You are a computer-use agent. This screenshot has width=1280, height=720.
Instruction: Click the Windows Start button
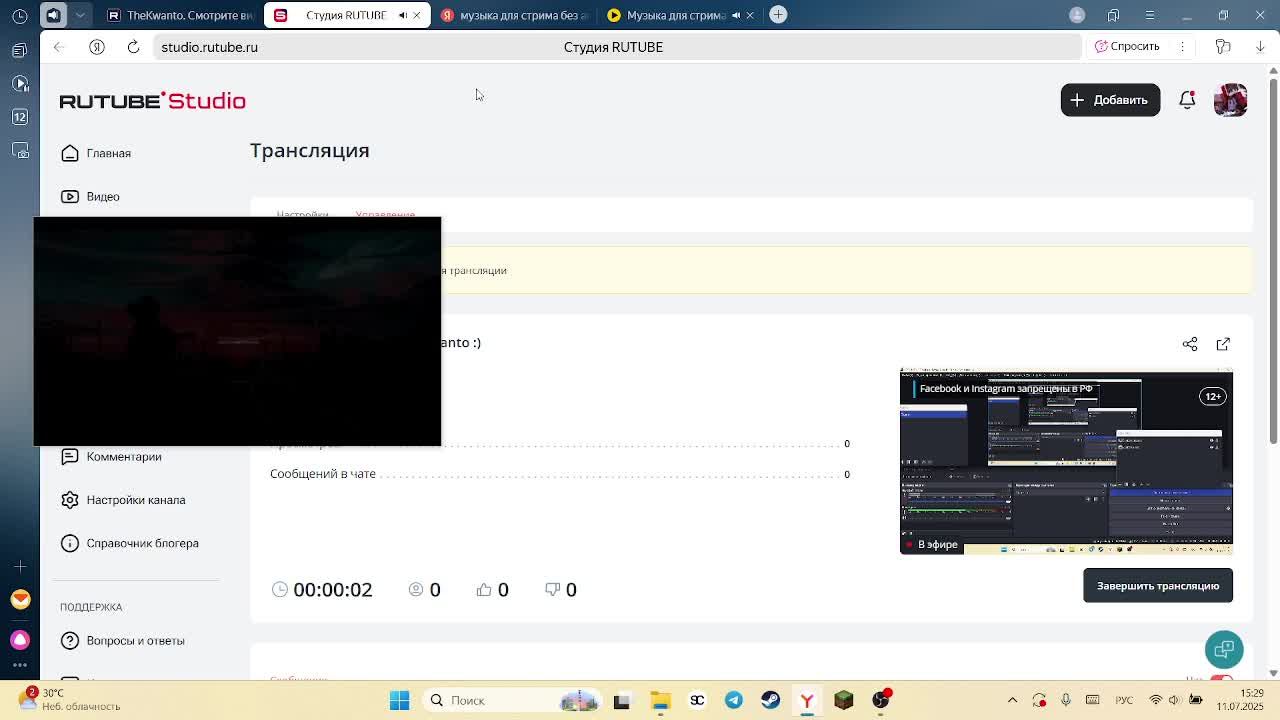399,700
